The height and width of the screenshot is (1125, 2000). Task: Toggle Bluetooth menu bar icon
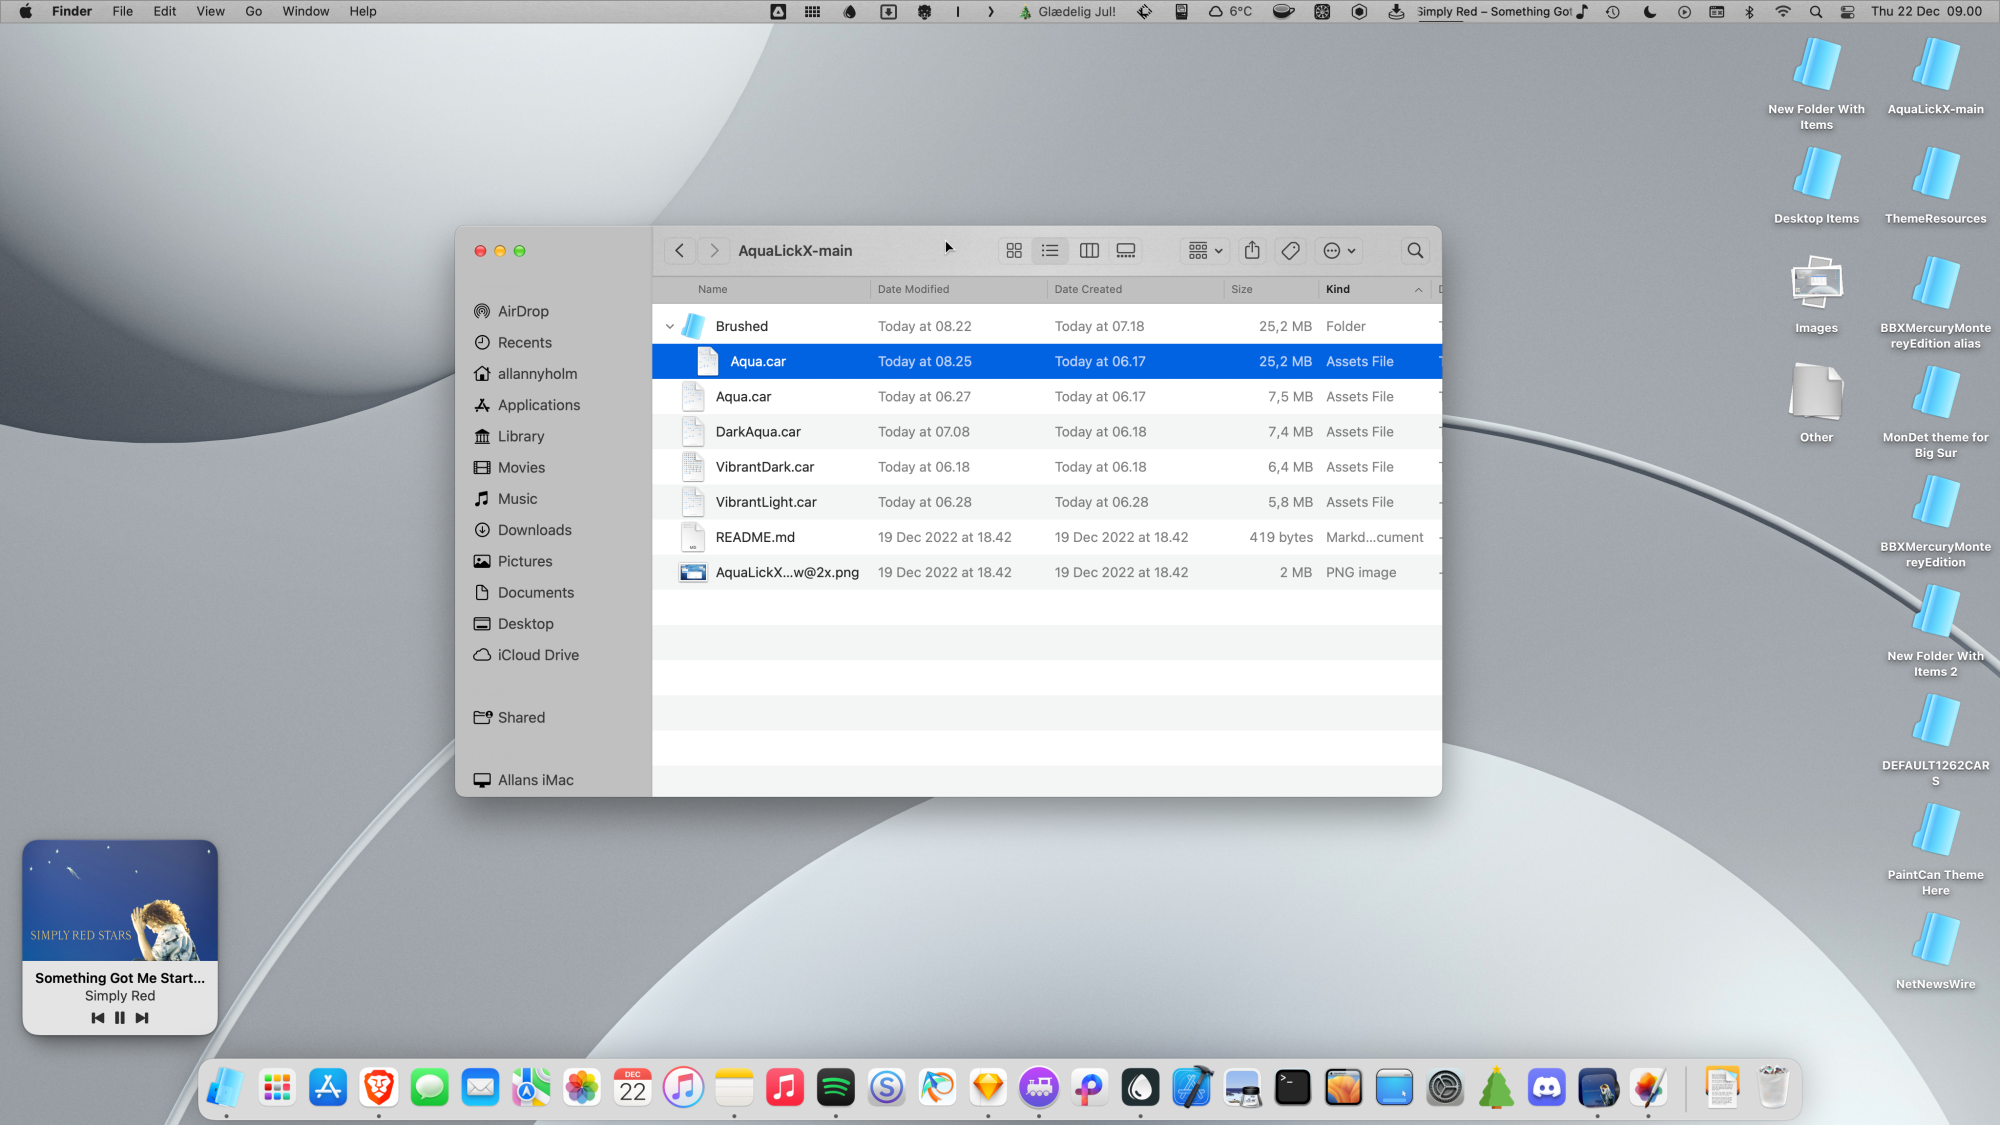click(1749, 12)
